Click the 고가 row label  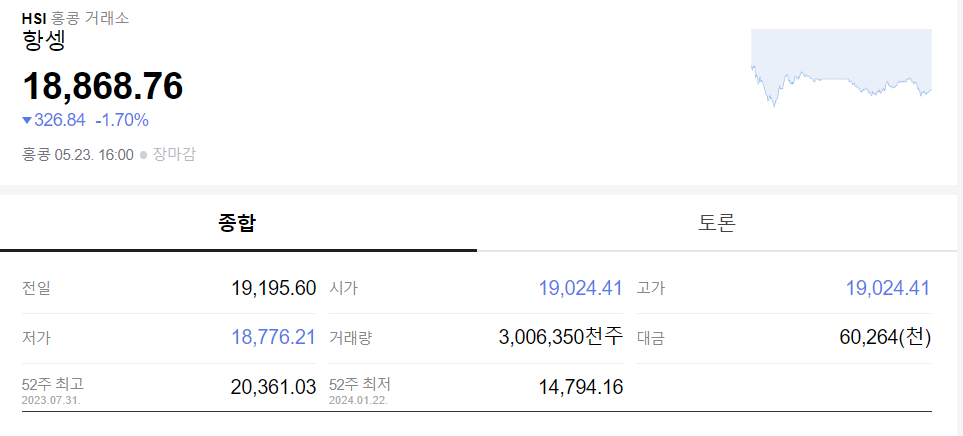pos(650,288)
